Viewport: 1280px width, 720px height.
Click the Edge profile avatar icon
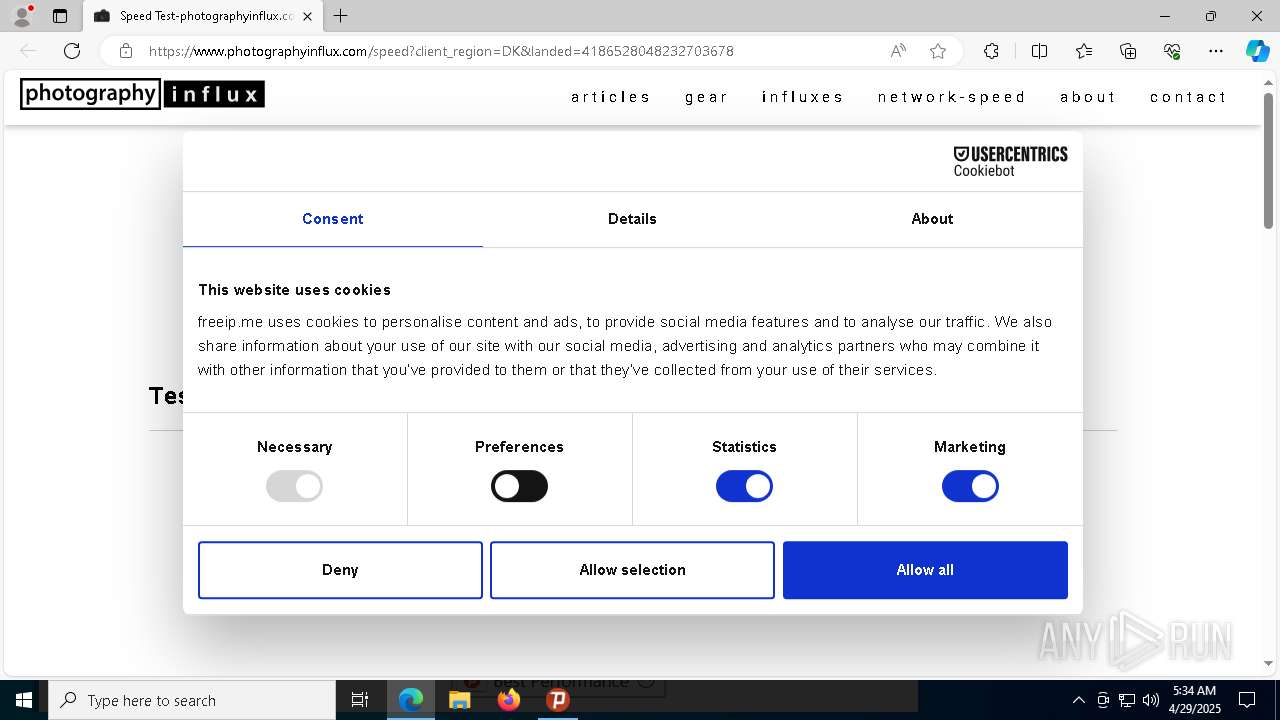pyautogui.click(x=21, y=16)
